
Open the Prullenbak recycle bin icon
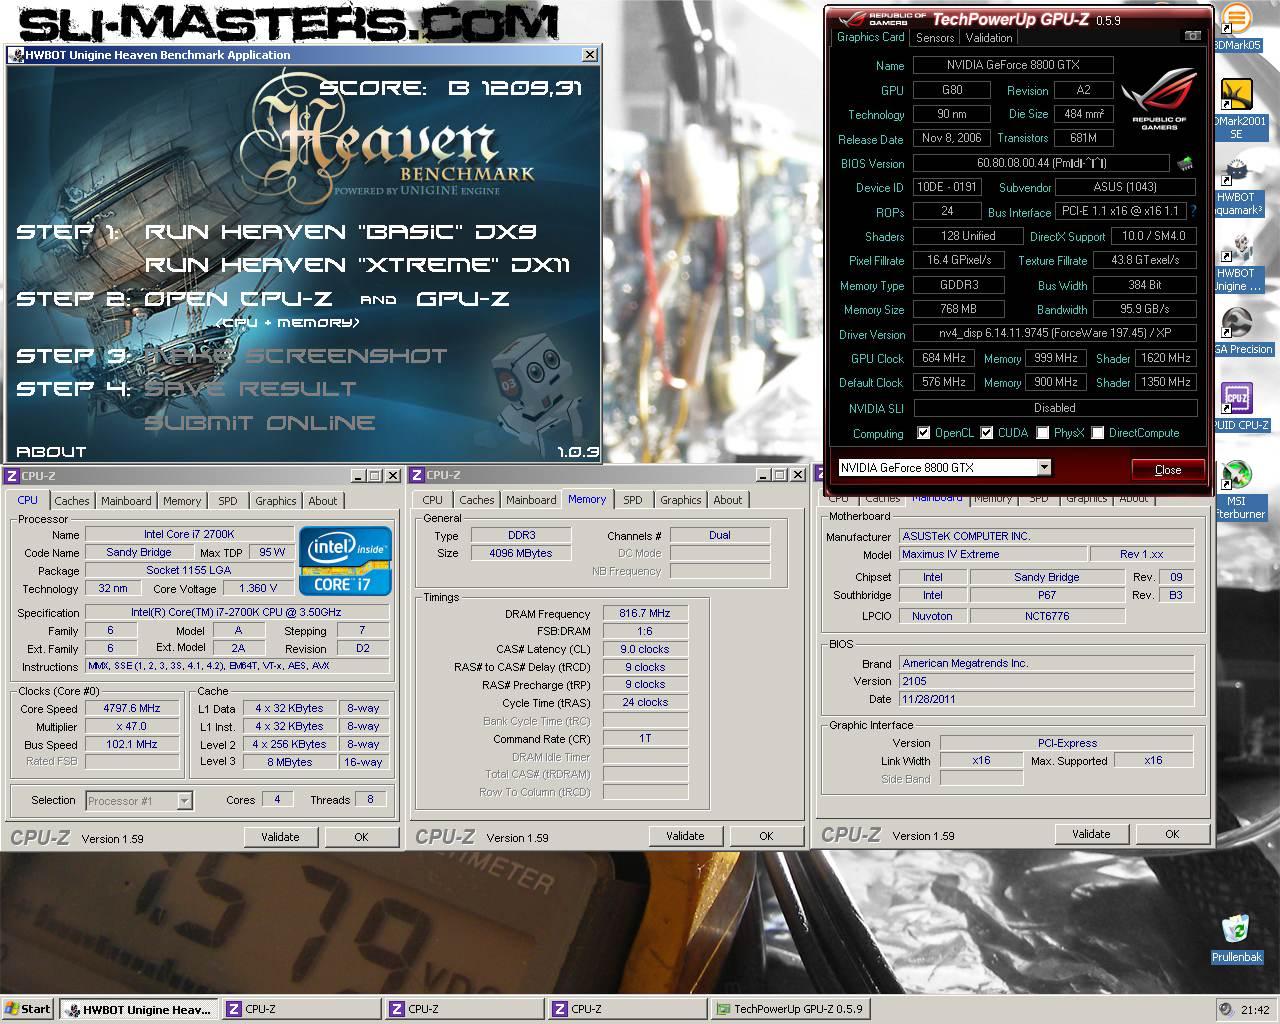[1237, 938]
